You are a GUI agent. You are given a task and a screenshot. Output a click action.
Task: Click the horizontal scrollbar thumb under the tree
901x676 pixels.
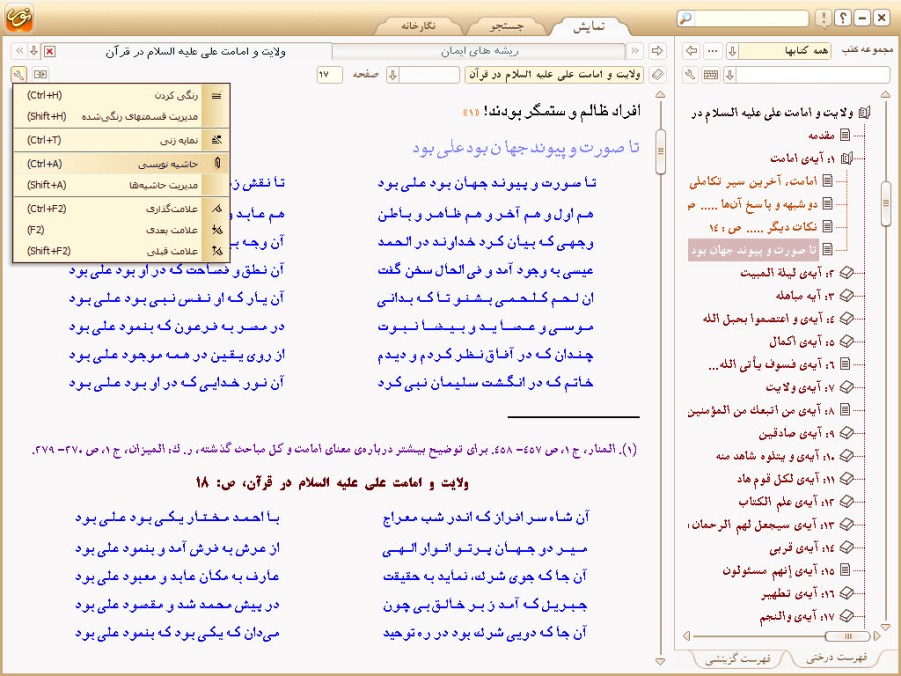847,636
